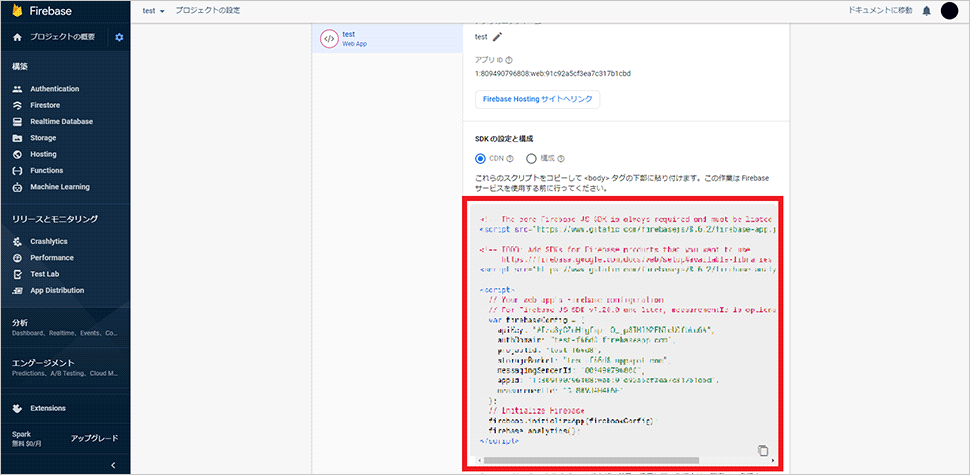Click help icon next to CDN option
This screenshot has height=475, width=970.
(x=510, y=158)
